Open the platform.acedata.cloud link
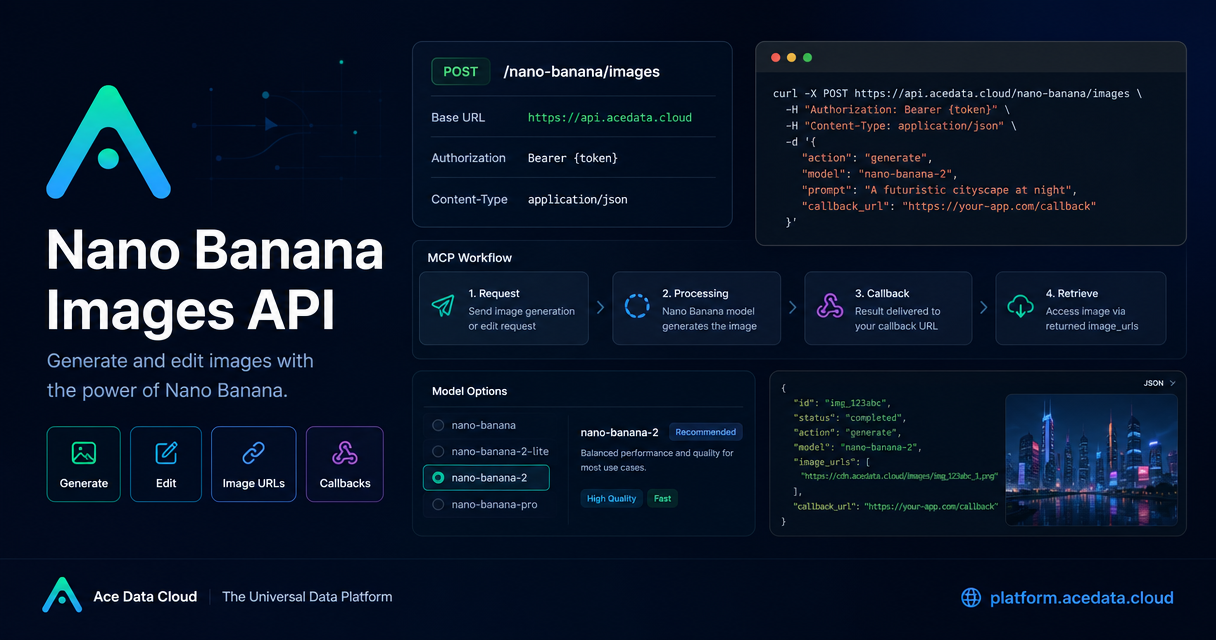This screenshot has height=640, width=1216. (1081, 598)
